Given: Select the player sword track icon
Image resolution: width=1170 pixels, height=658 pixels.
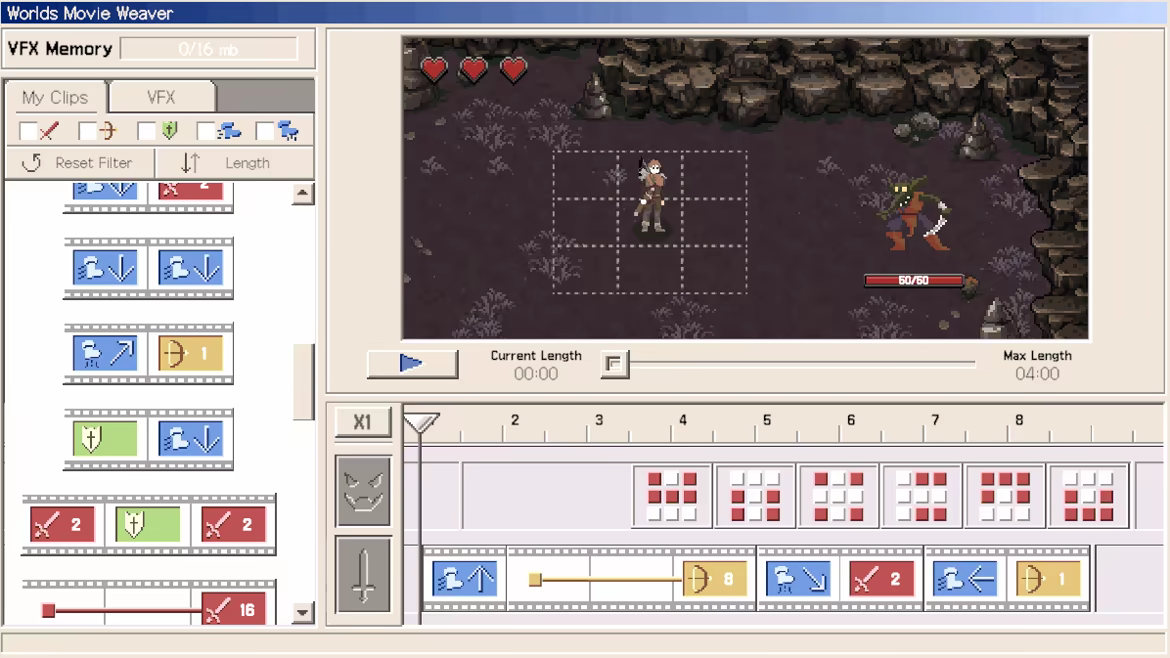Looking at the screenshot, I should tap(363, 575).
